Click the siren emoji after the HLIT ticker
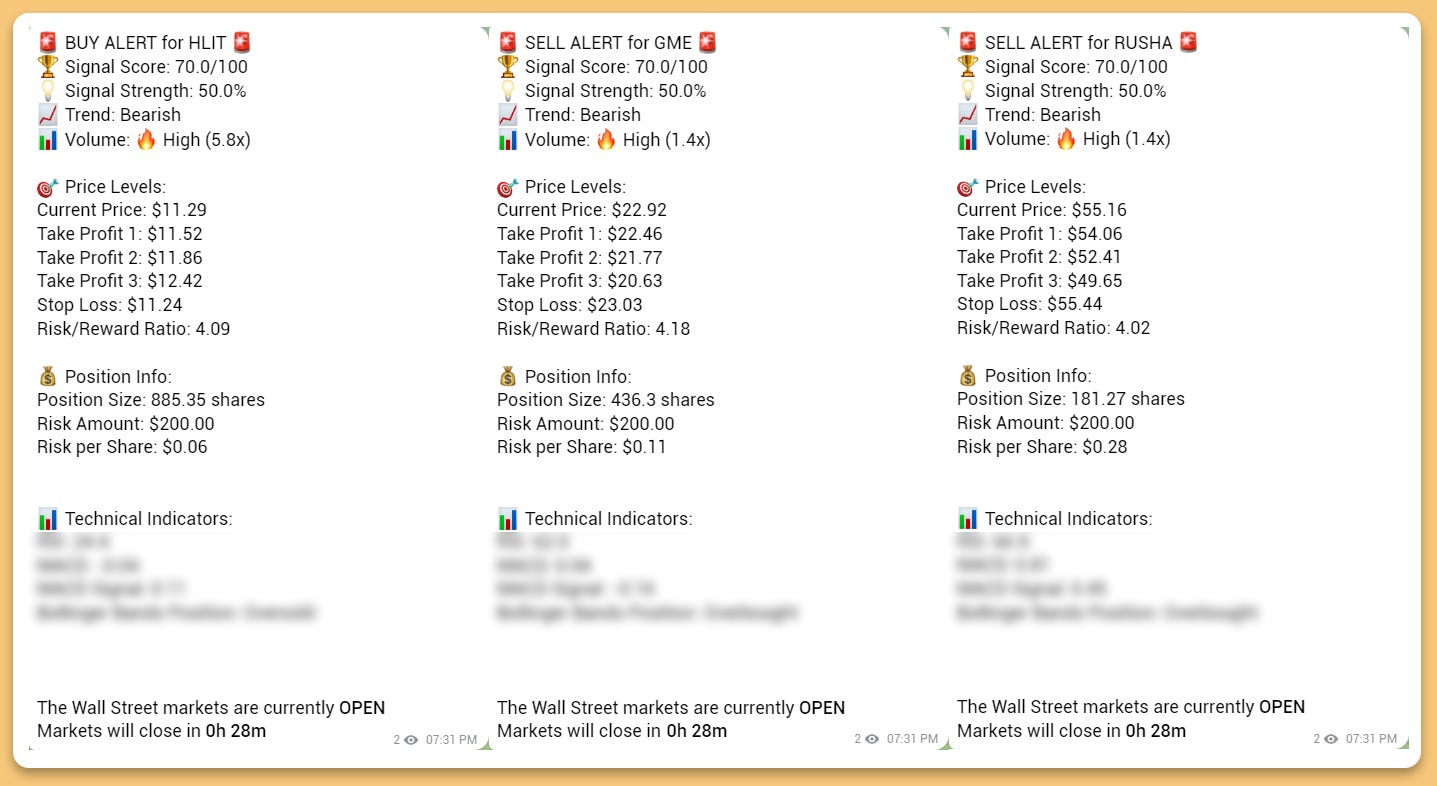 241,42
